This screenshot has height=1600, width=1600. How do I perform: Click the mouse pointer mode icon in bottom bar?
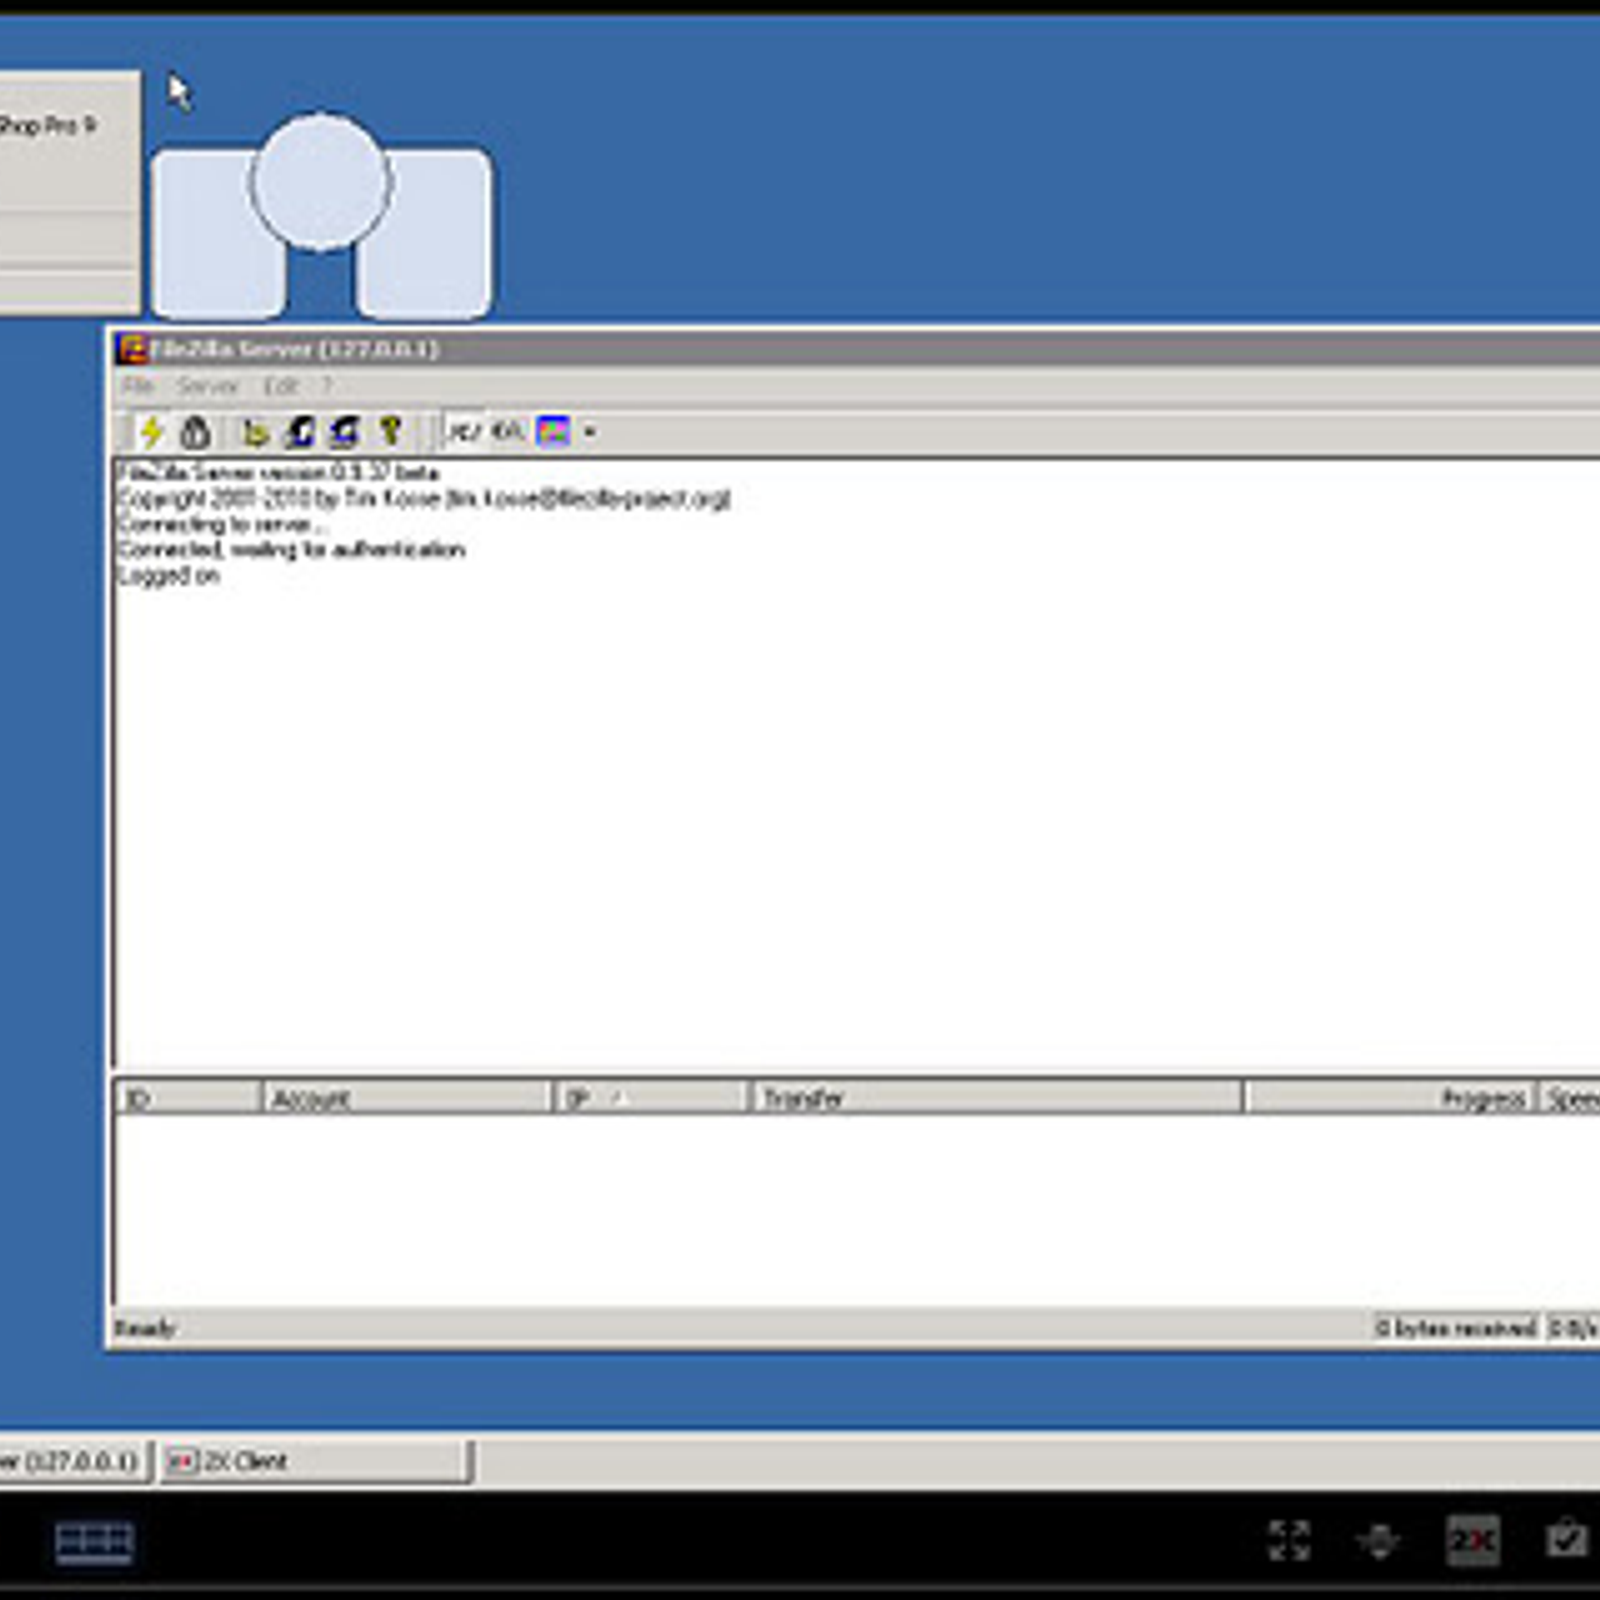(1378, 1541)
